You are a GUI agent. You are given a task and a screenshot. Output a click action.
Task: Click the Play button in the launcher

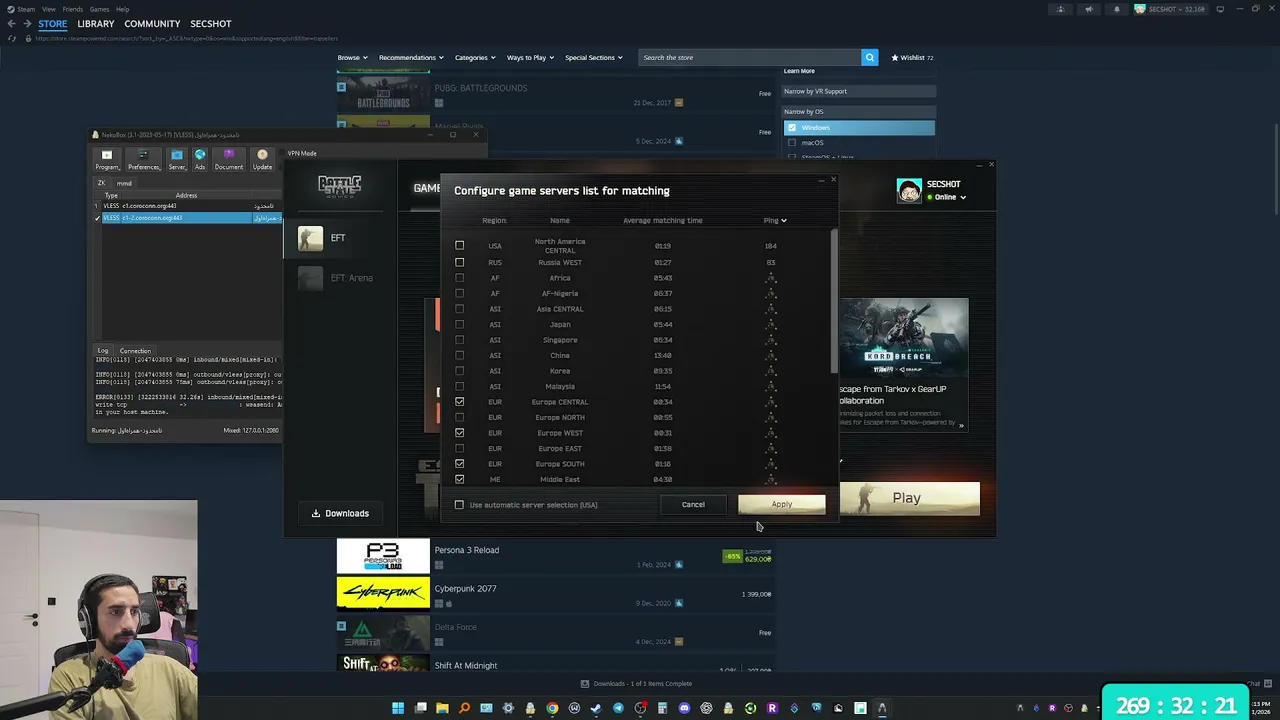click(907, 498)
